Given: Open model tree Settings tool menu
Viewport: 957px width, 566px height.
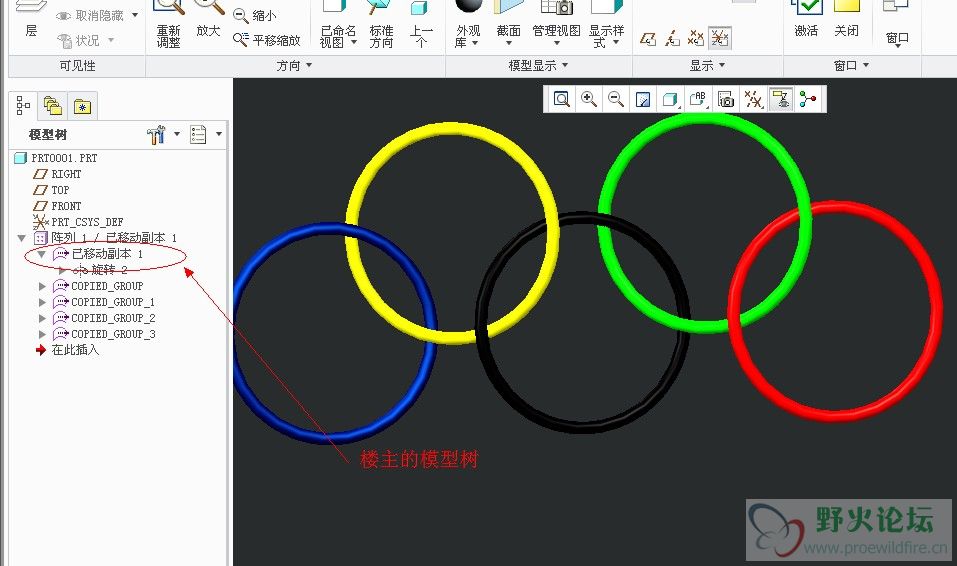Looking at the screenshot, I should pyautogui.click(x=163, y=134).
